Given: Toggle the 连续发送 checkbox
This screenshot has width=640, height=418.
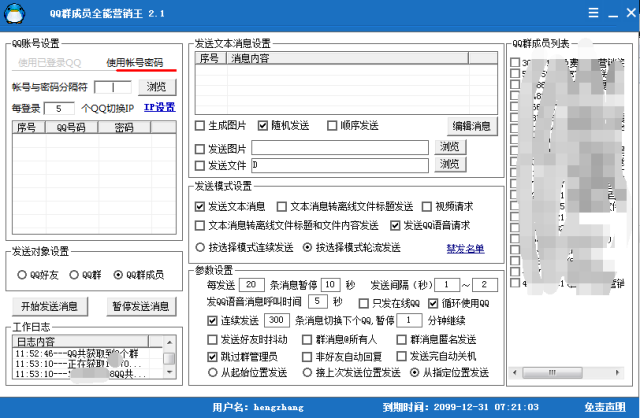Looking at the screenshot, I should (x=212, y=320).
